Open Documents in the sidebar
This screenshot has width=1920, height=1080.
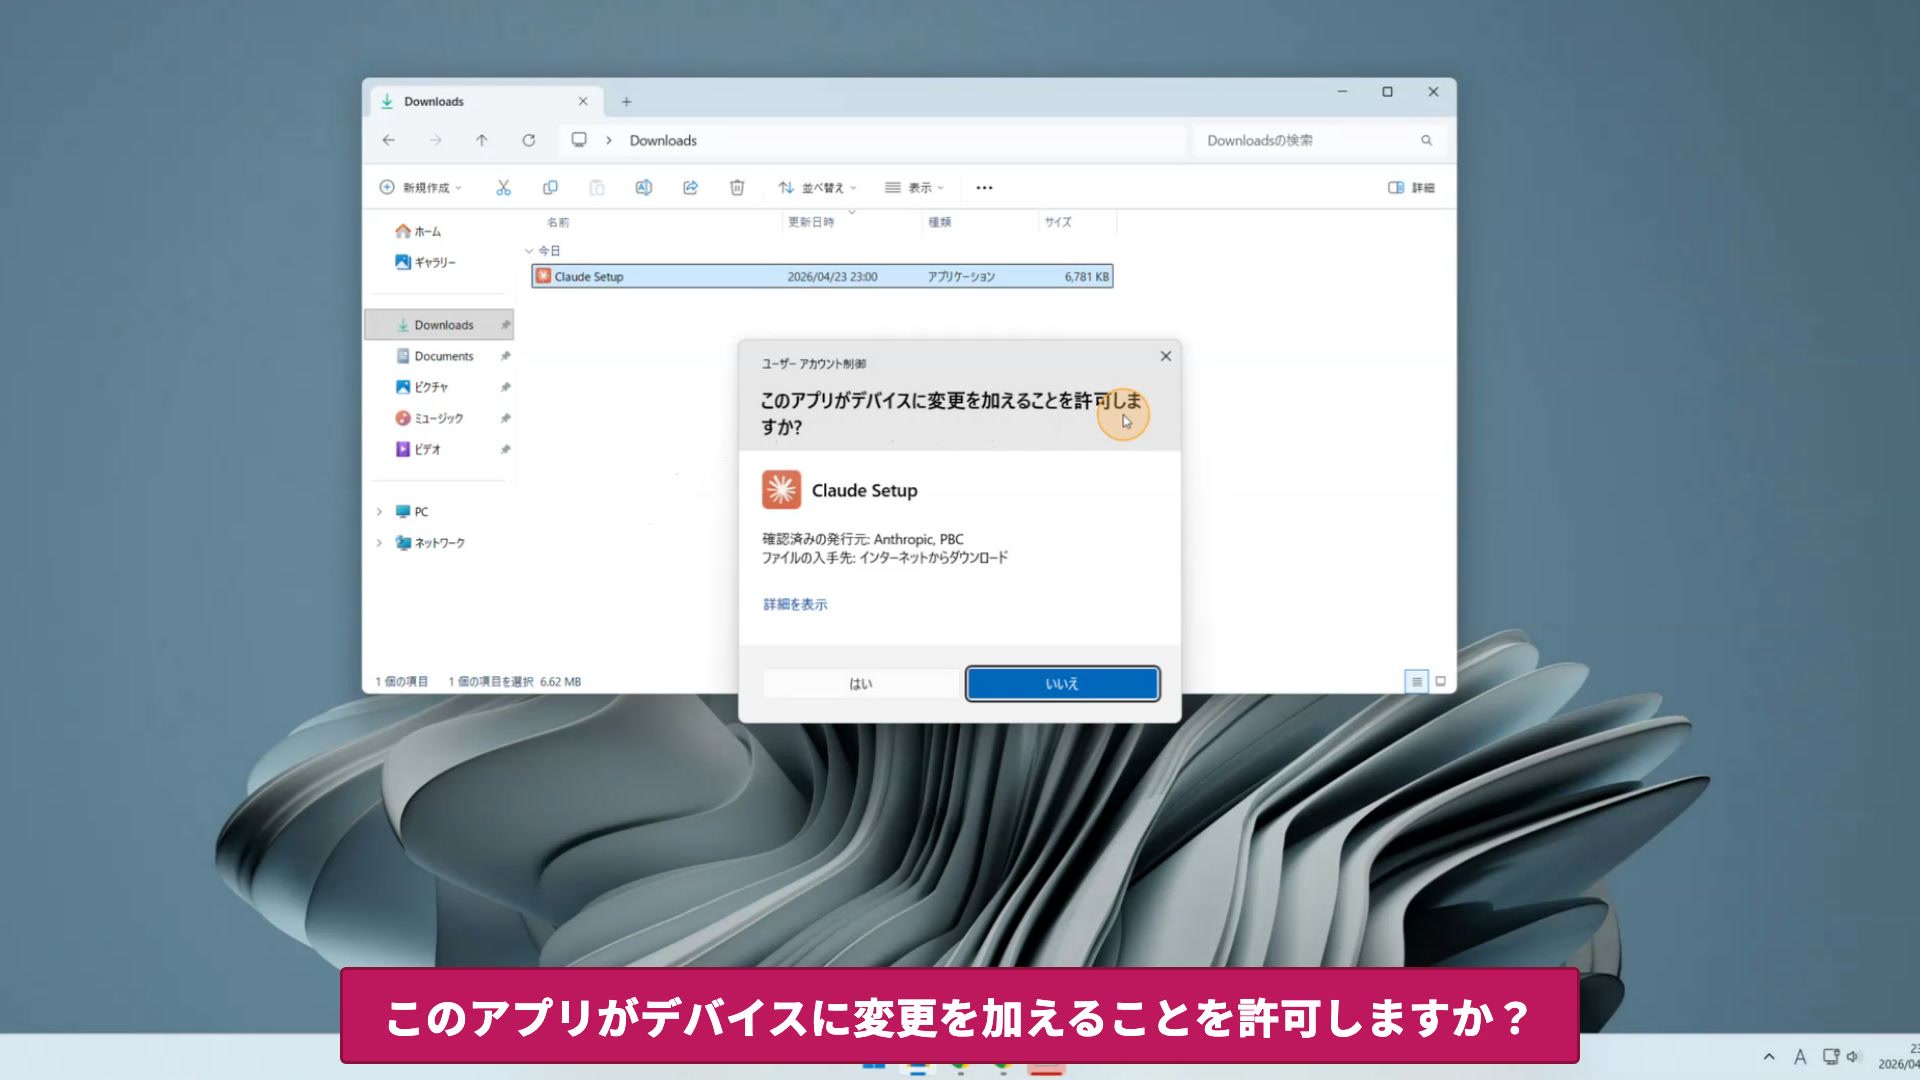pos(436,356)
